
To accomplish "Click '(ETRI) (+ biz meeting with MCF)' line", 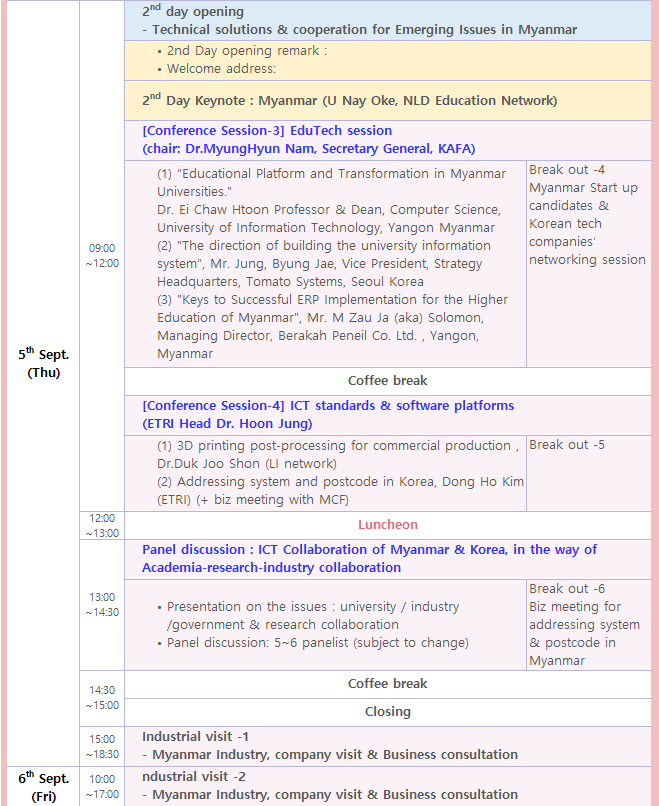I will point(253,500).
